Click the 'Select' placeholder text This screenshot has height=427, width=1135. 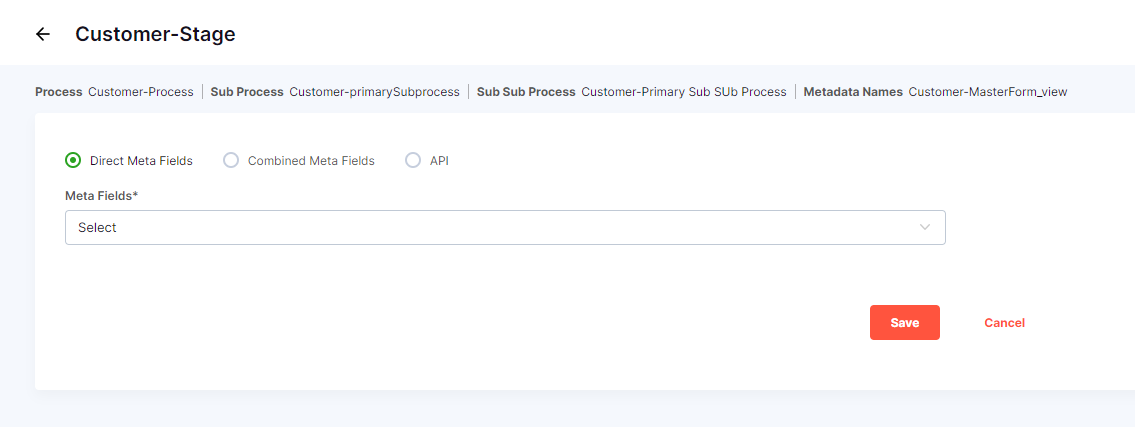[x=98, y=227]
